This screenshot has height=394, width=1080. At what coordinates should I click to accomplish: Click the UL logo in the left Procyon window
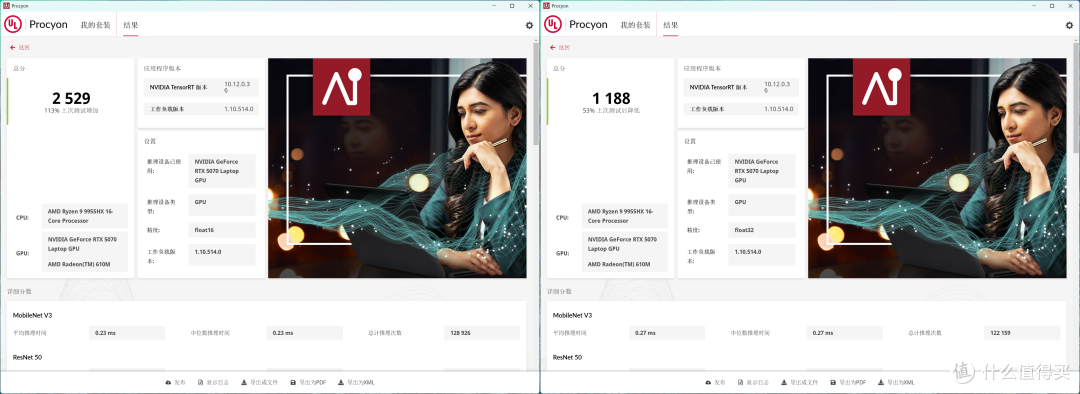pos(13,24)
